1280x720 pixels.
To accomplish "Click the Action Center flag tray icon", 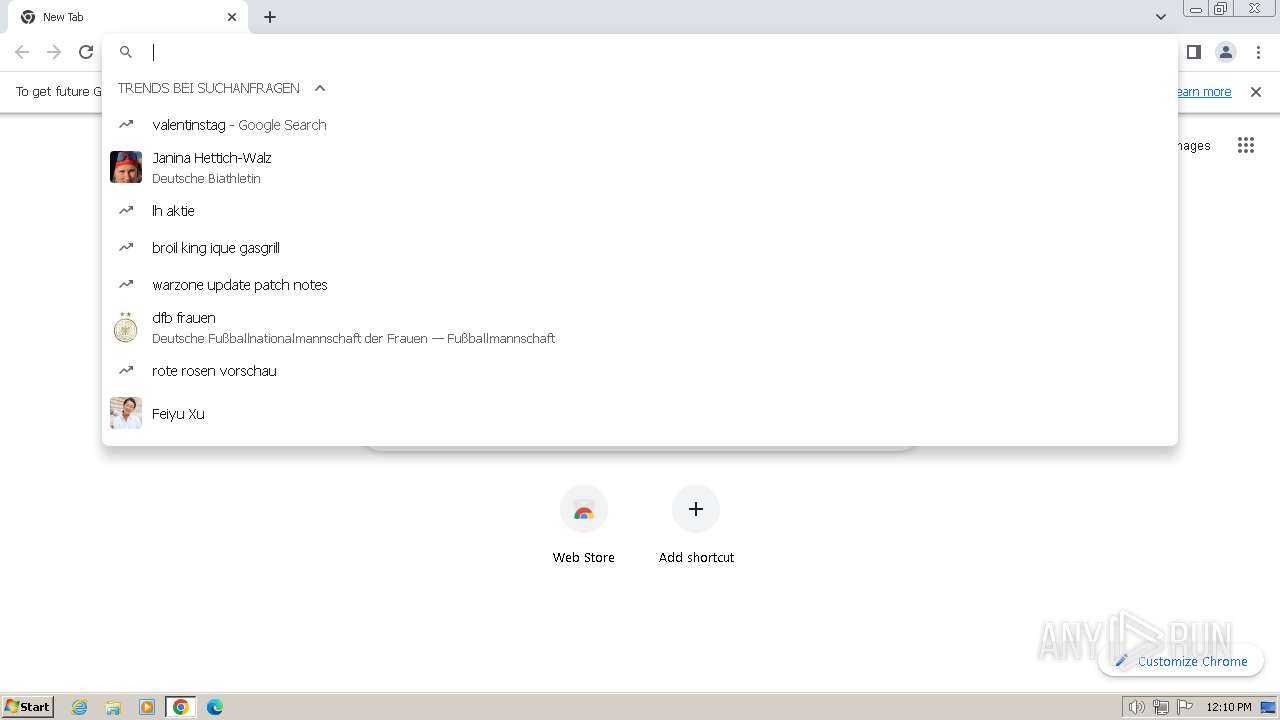I will (1185, 707).
